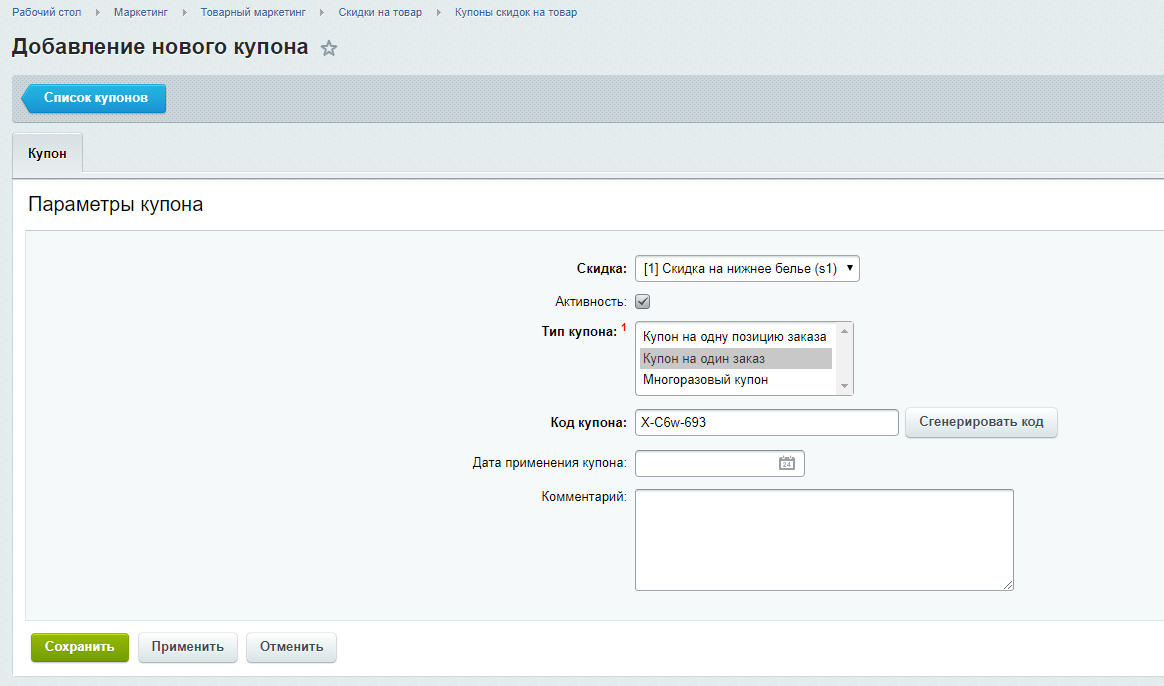Viewport: 1164px width, 686px height.
Task: Go back to Список купонов
Action: [x=95, y=98]
